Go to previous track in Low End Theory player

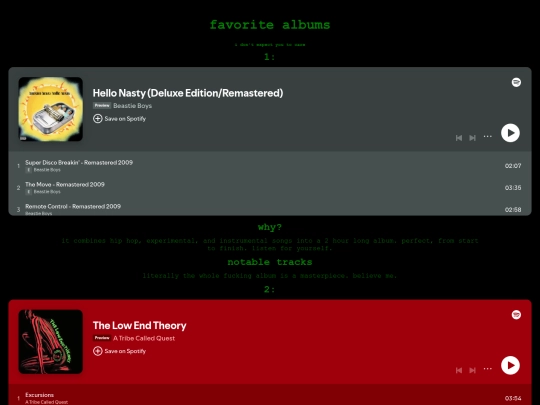click(459, 370)
